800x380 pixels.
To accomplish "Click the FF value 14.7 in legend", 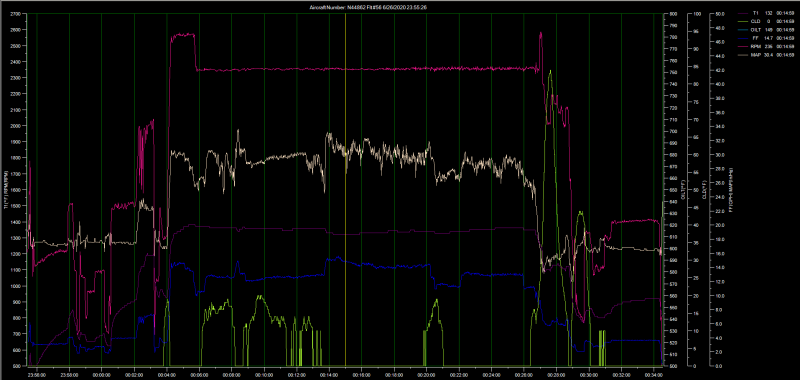I will pos(768,38).
